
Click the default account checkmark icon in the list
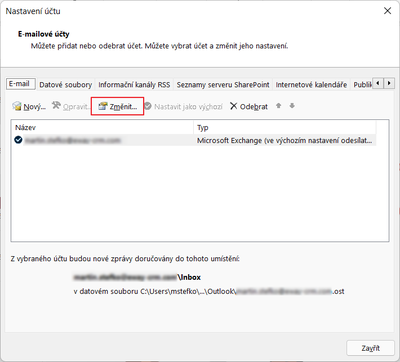coord(18,140)
